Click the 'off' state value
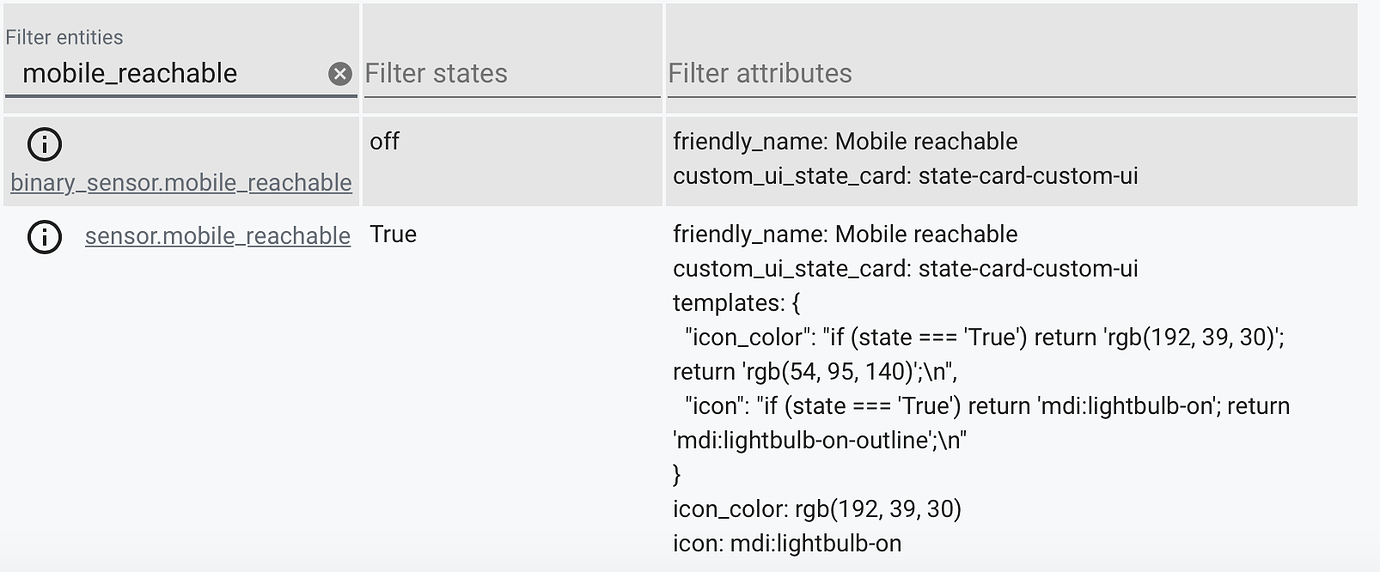The image size is (1380, 572). pyautogui.click(x=384, y=142)
